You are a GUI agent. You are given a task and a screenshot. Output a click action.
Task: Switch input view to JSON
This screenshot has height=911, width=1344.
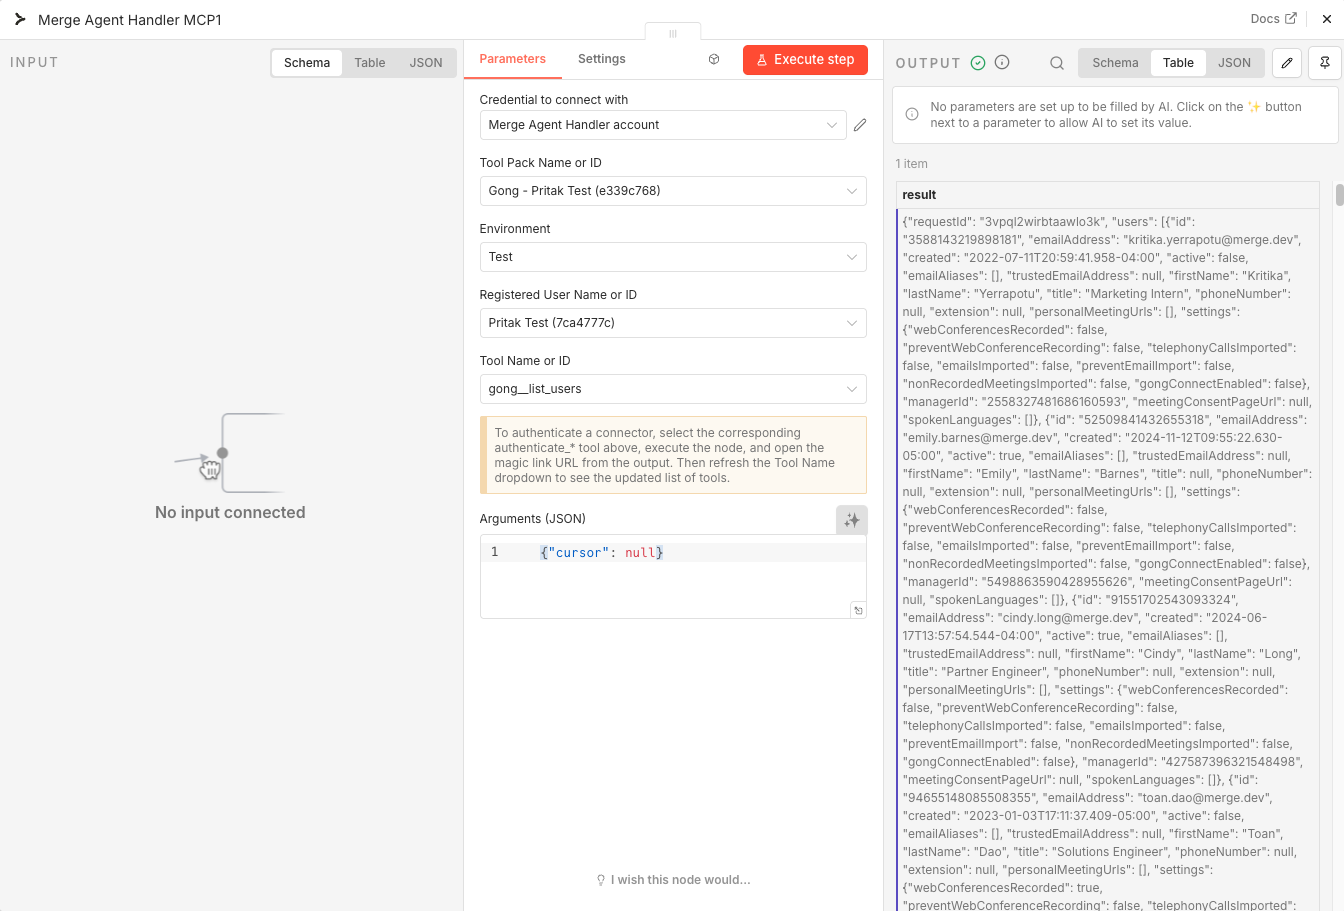(x=426, y=63)
